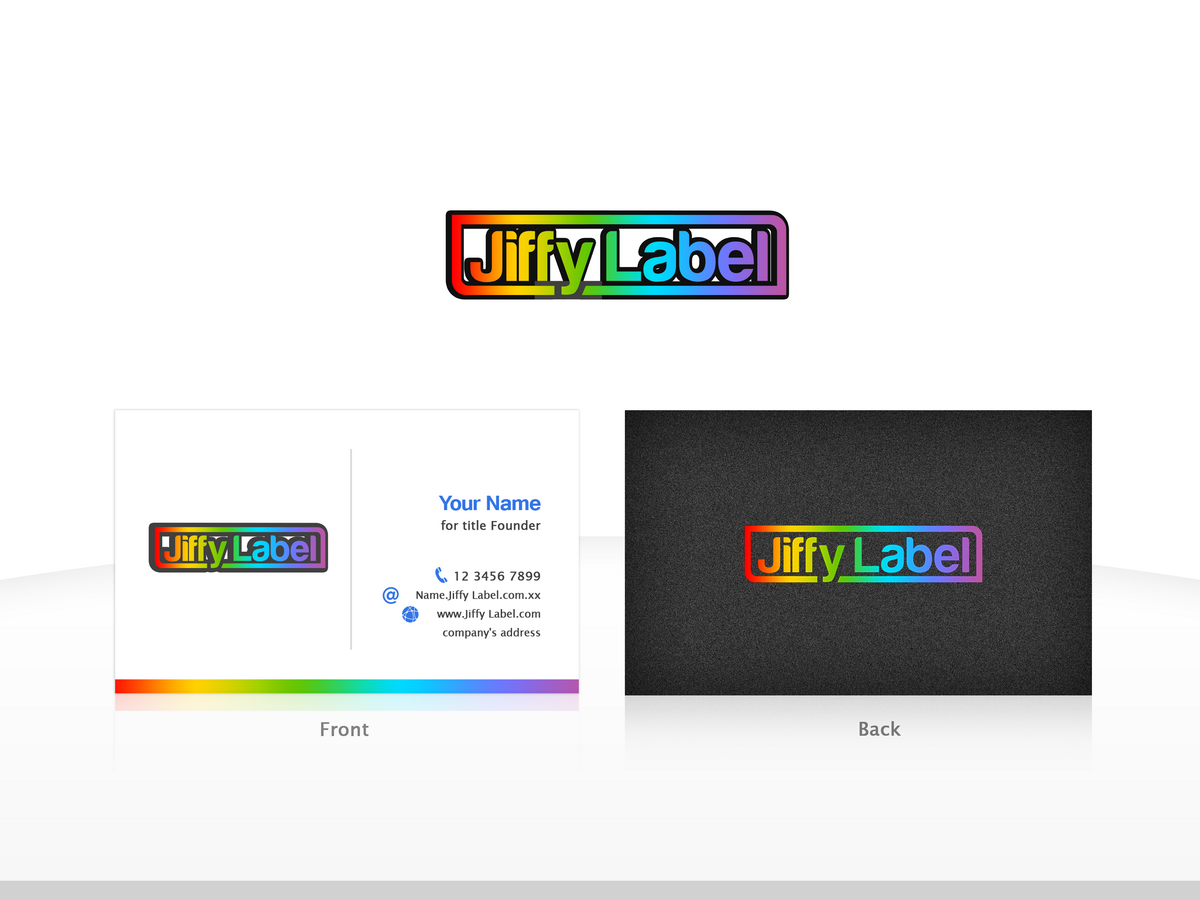Click the blue phone icon
This screenshot has height=900, width=1200.
(440, 575)
